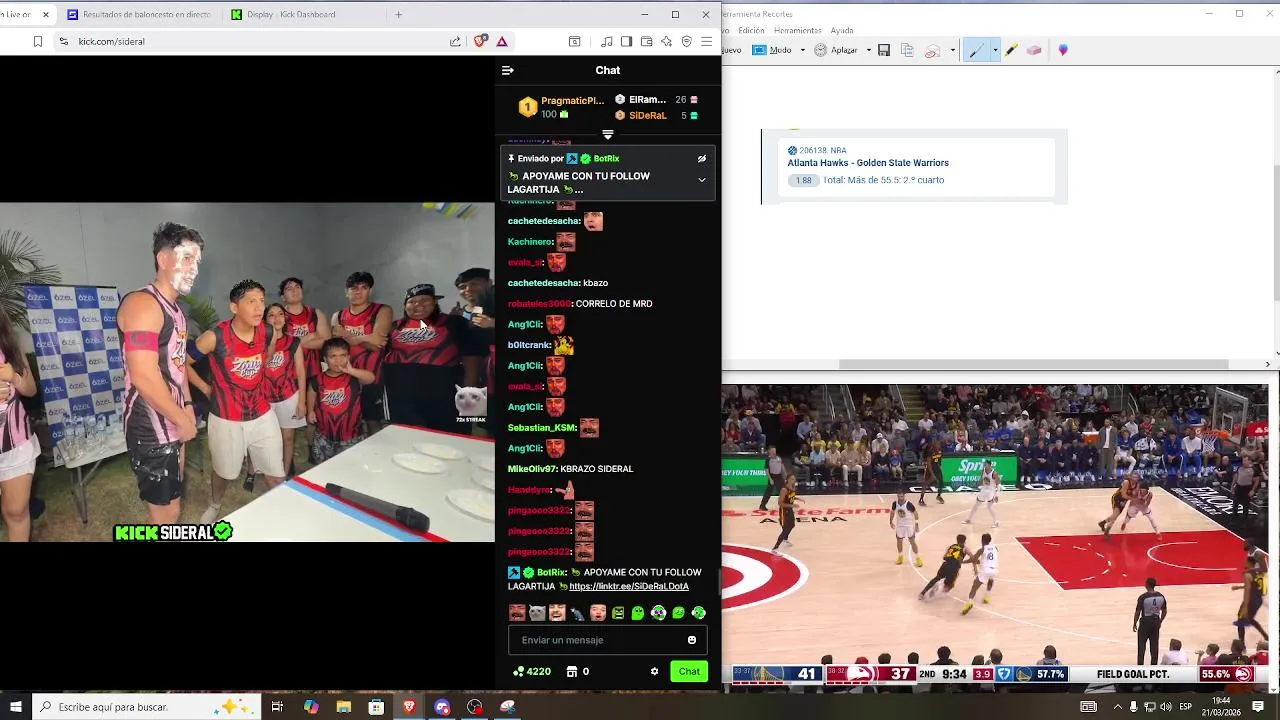Toggle the browser sidebar panel

[626, 41]
